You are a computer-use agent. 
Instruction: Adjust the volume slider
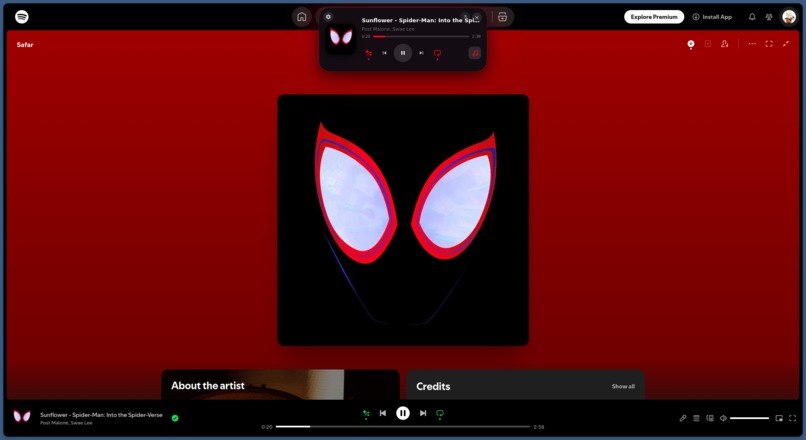[x=749, y=418]
